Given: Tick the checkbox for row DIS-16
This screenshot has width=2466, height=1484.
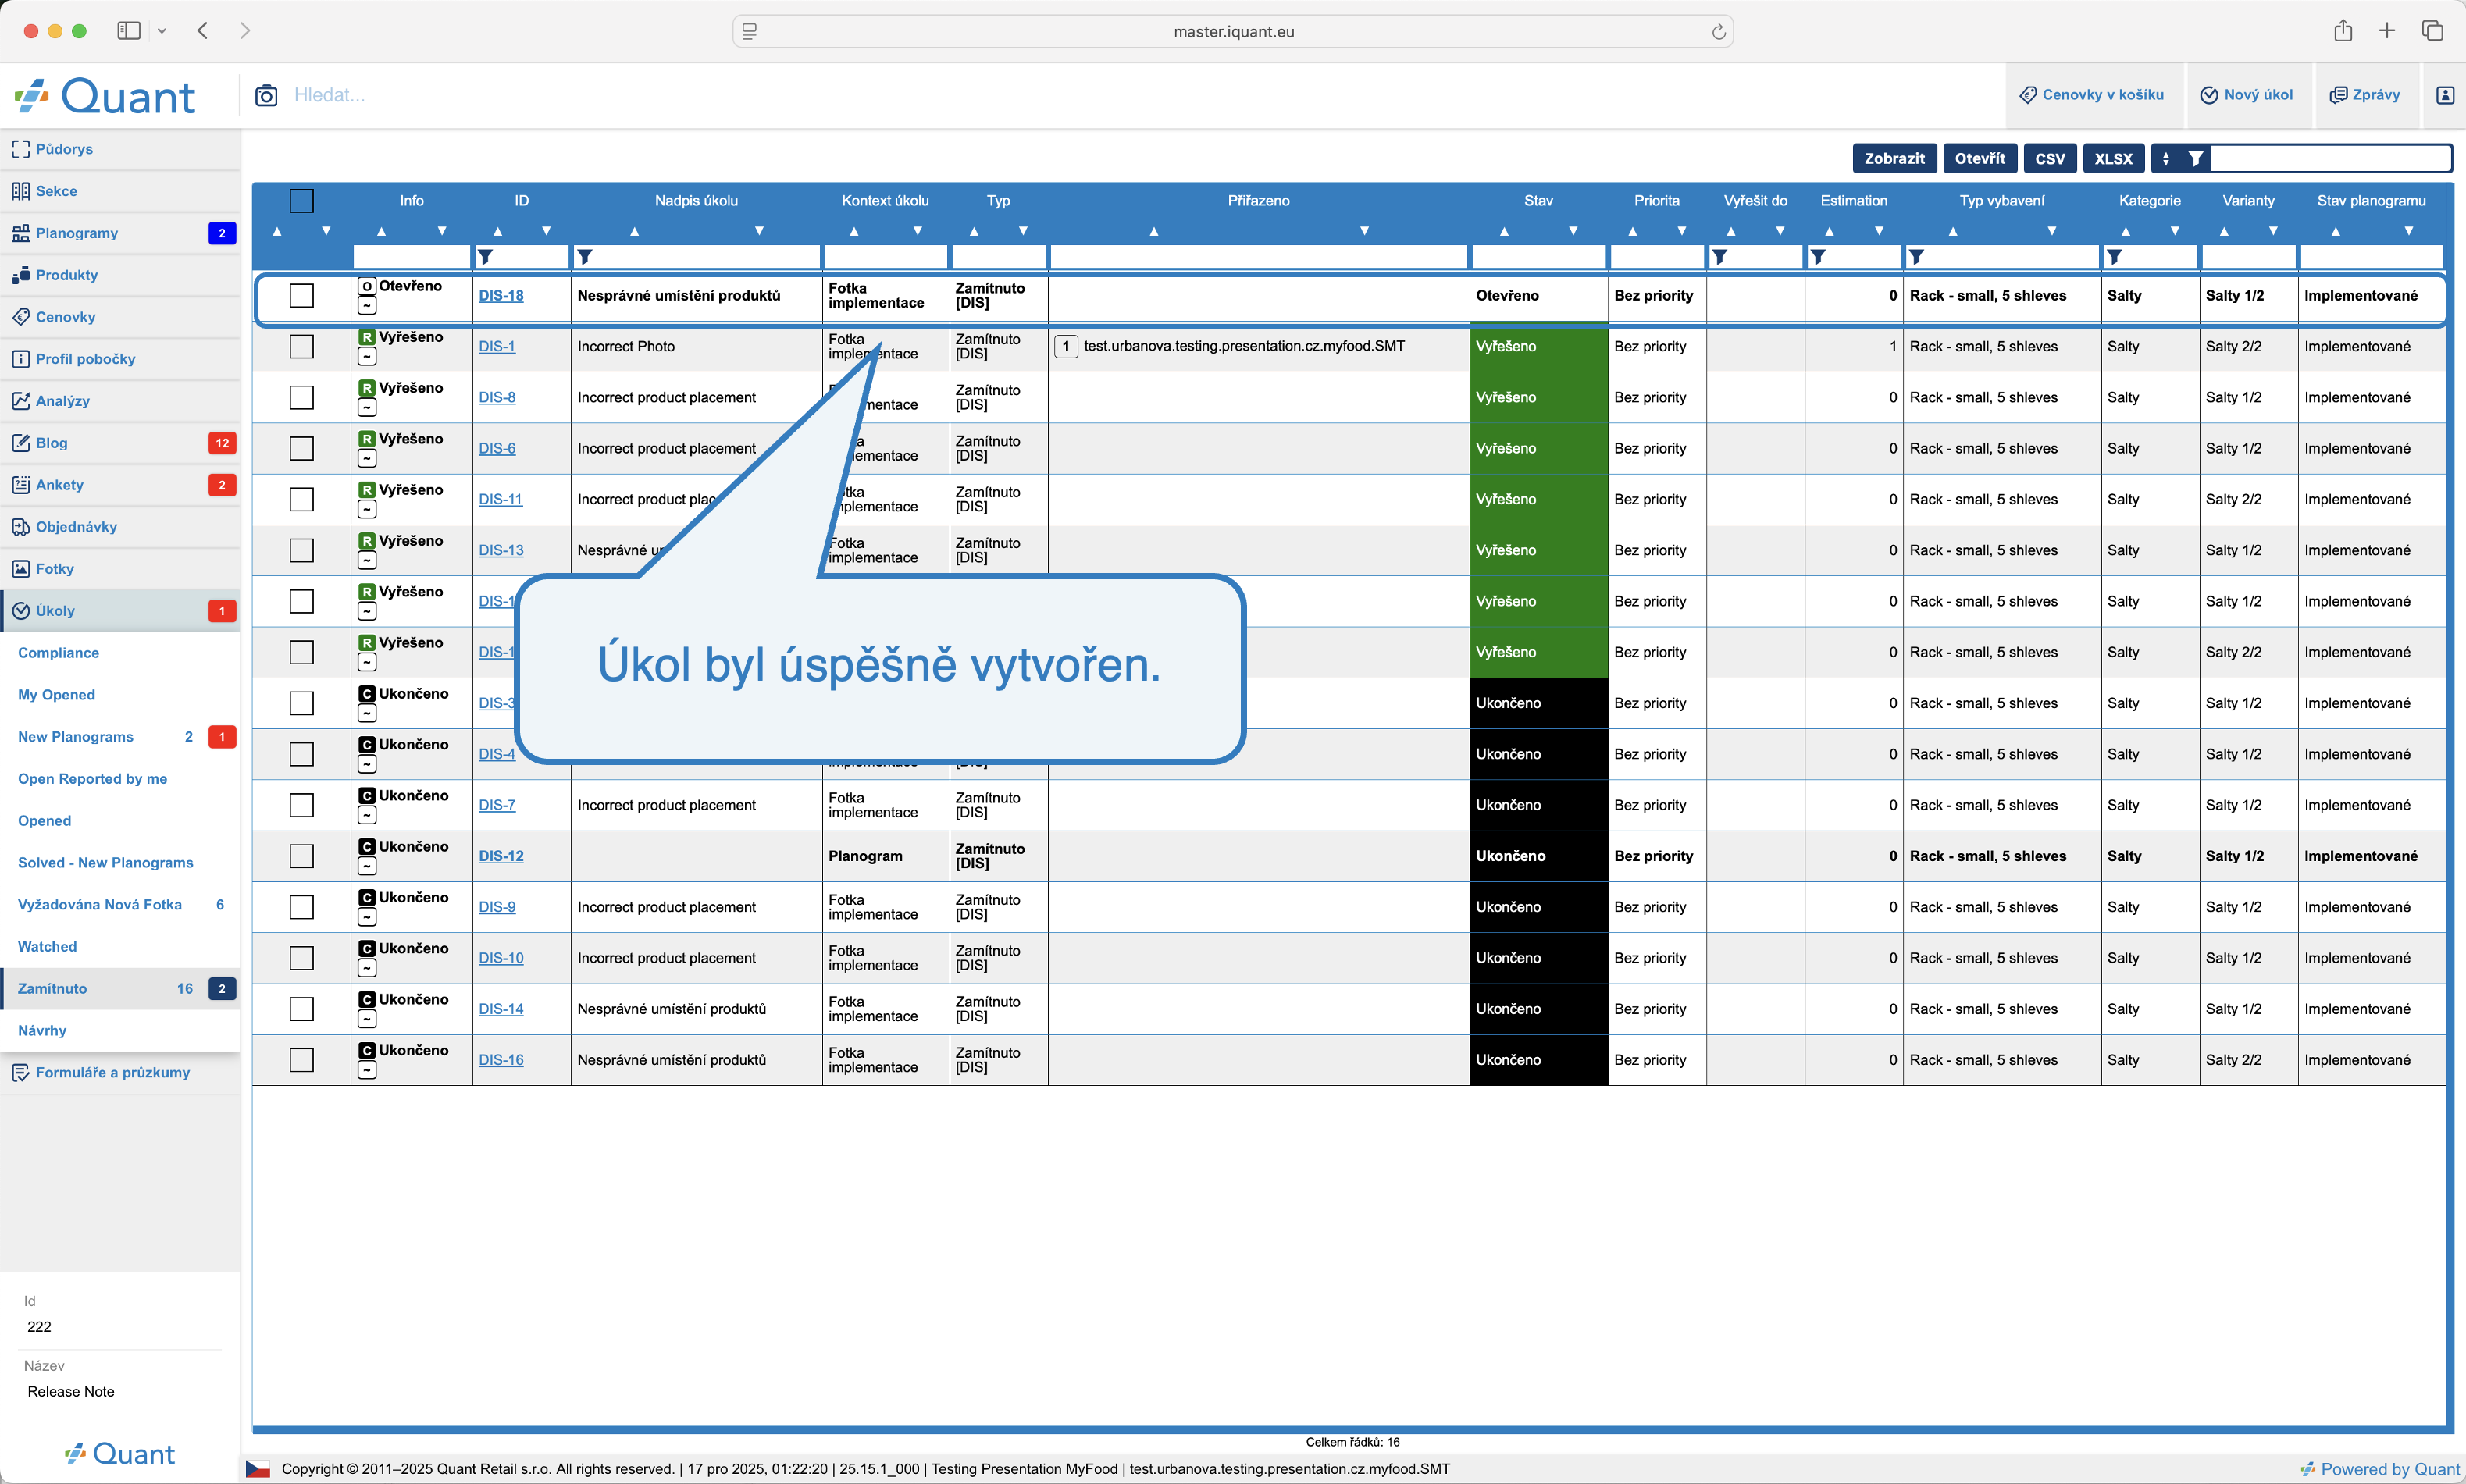Looking at the screenshot, I should point(301,1060).
